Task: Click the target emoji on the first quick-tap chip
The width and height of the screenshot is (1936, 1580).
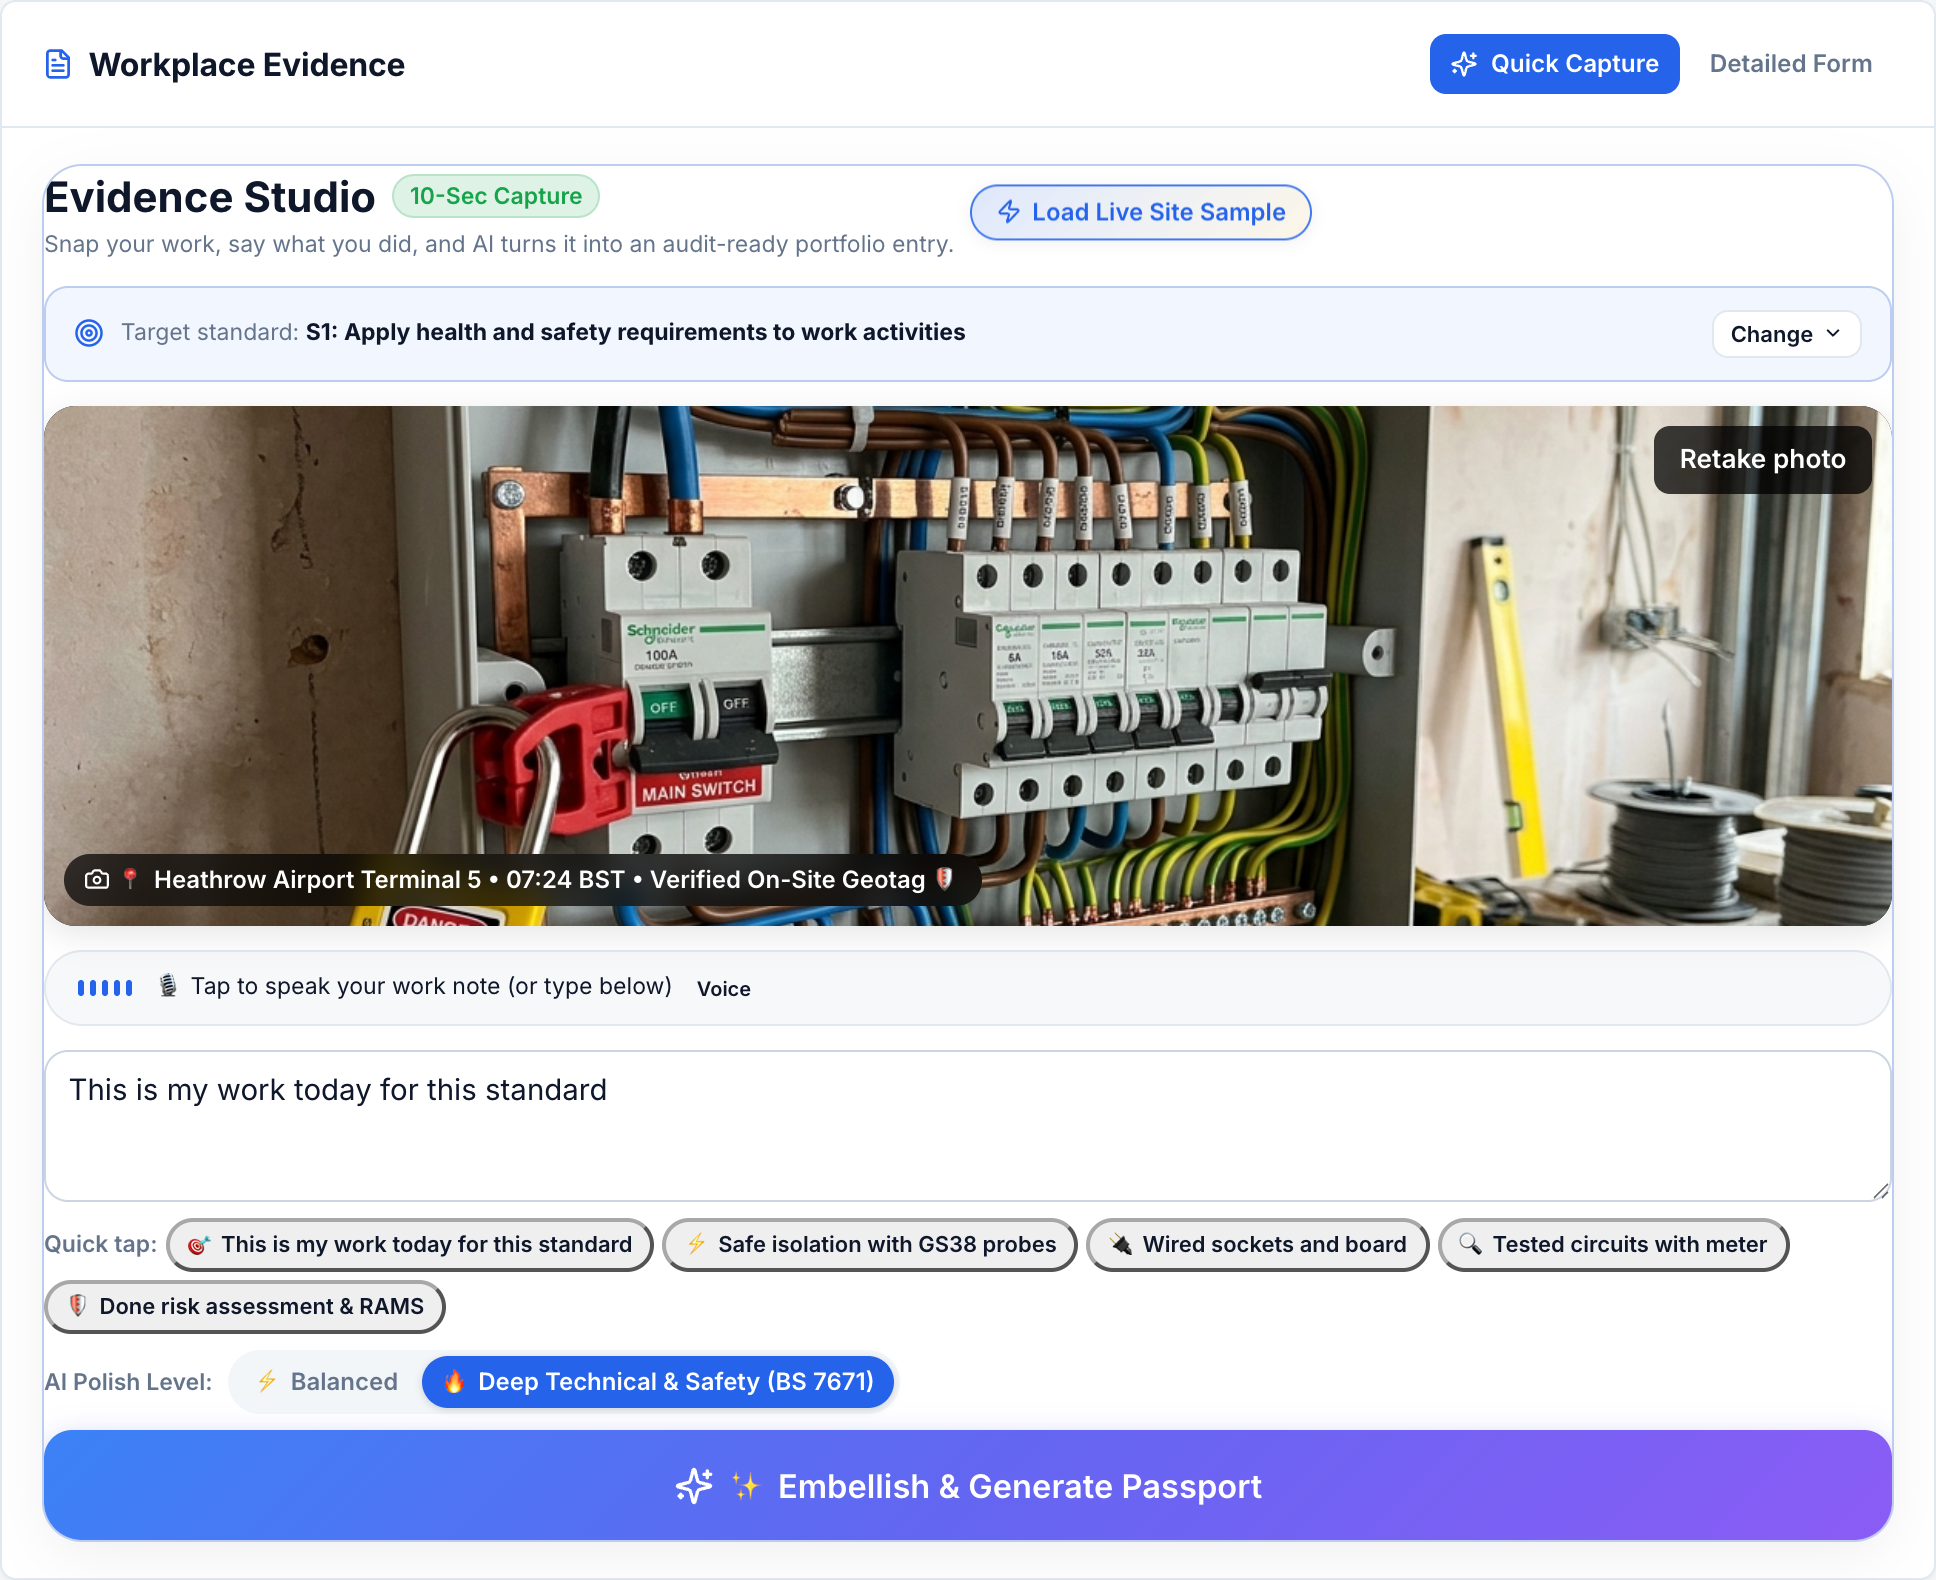Action: pyautogui.click(x=199, y=1245)
